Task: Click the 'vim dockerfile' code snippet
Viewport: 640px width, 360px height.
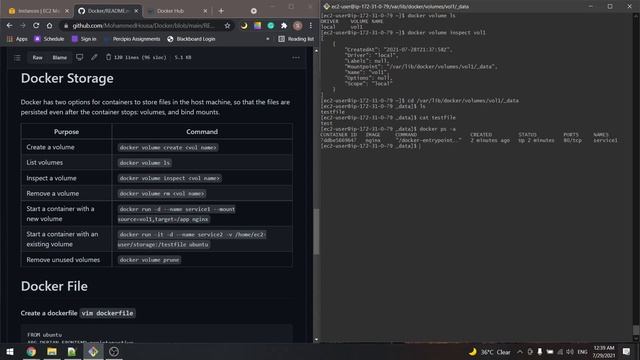Action: pyautogui.click(x=107, y=313)
